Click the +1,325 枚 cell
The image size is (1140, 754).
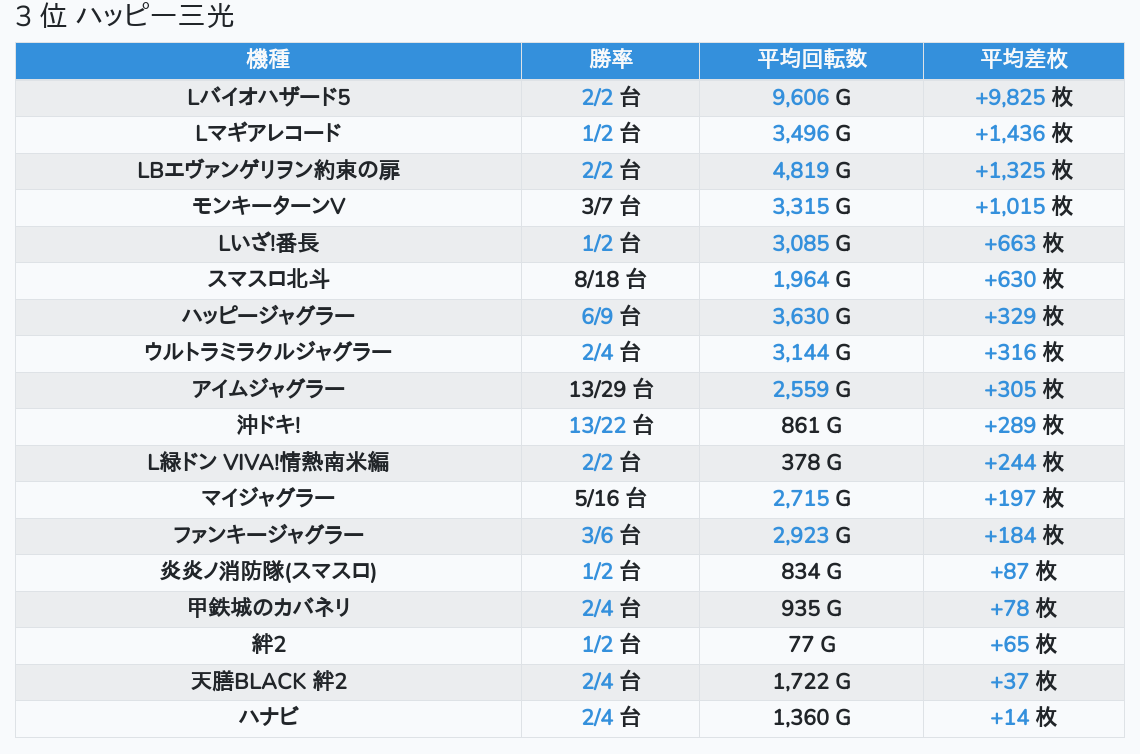click(1024, 170)
